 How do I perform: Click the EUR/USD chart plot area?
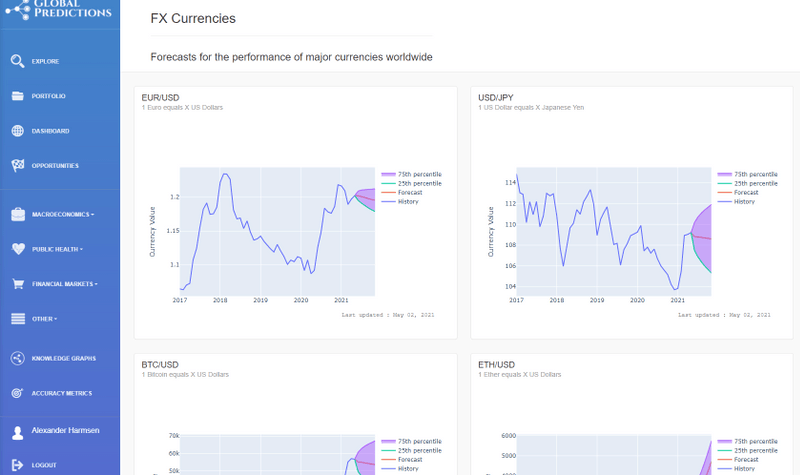[x=277, y=232]
